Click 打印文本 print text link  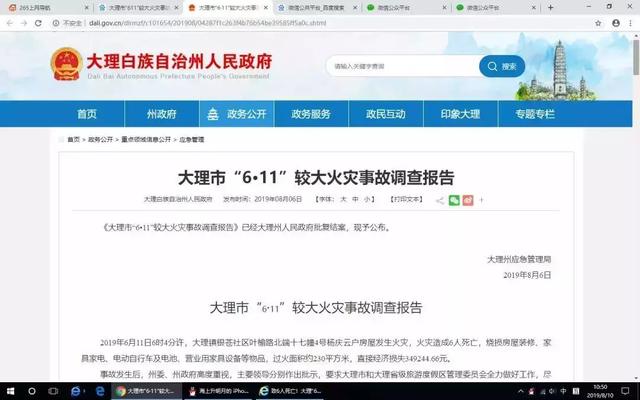pos(406,200)
